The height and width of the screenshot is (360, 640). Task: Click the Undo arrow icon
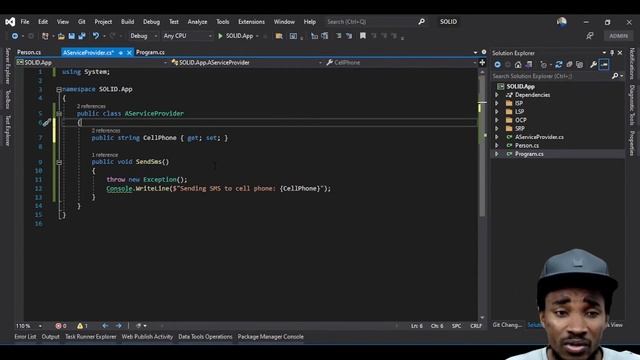[96, 36]
